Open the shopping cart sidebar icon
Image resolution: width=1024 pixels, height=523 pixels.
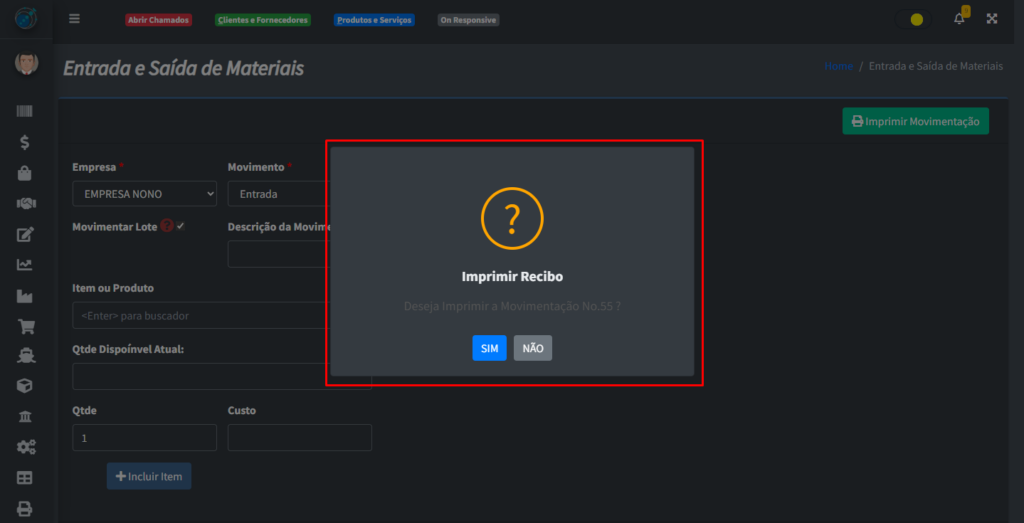(25, 326)
